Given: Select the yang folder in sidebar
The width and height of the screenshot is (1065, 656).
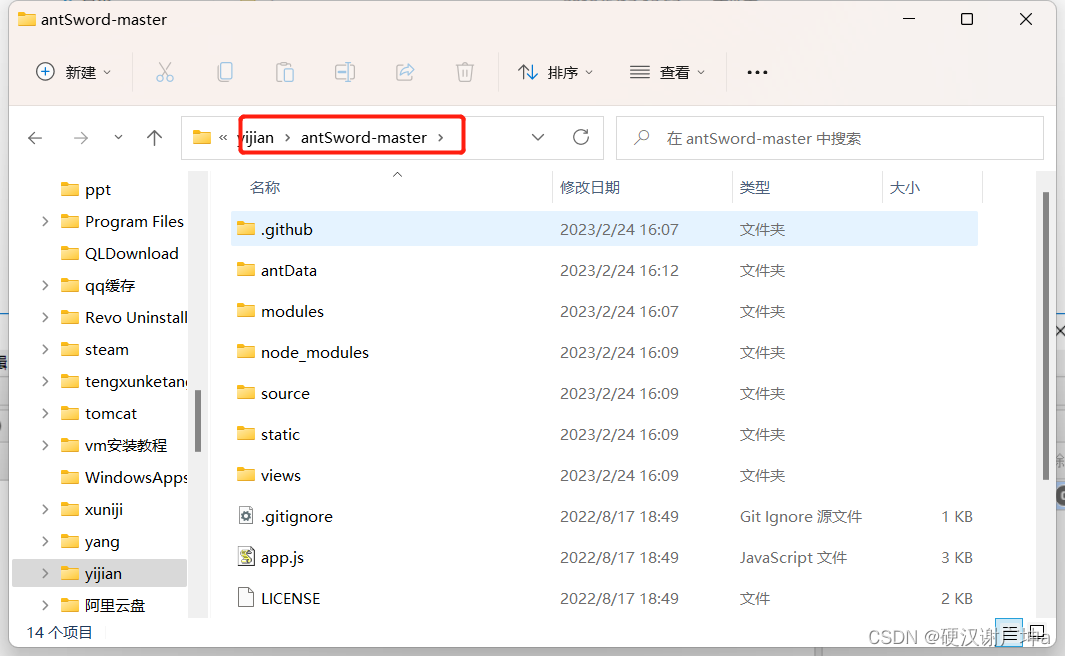Looking at the screenshot, I should click(x=90, y=541).
